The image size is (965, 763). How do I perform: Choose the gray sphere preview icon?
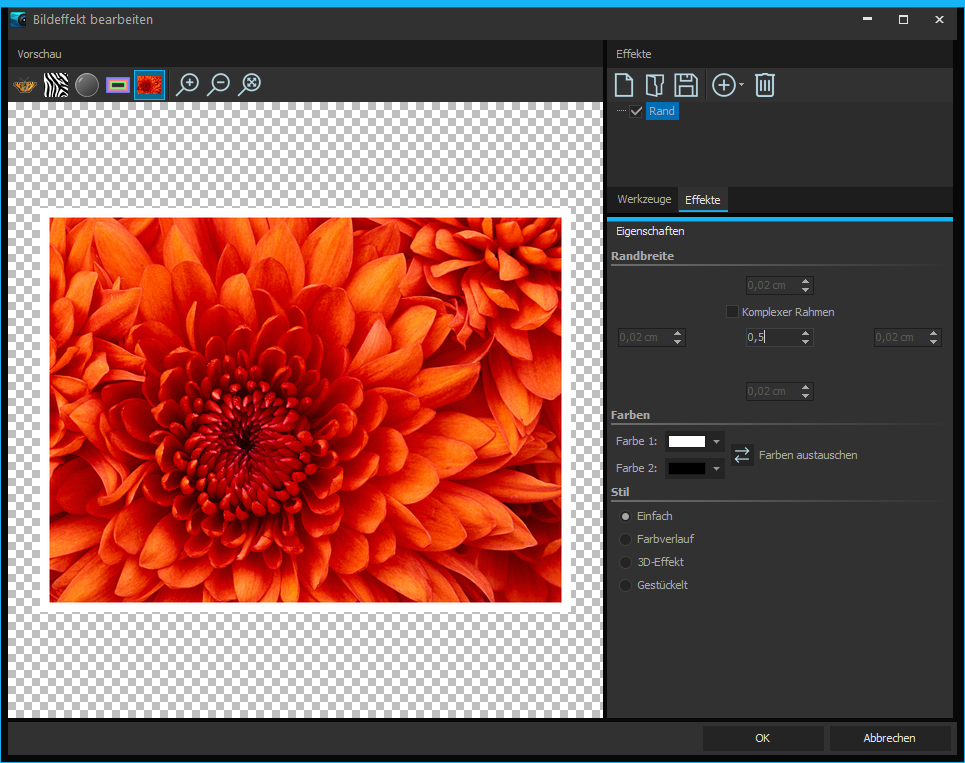tap(87, 86)
